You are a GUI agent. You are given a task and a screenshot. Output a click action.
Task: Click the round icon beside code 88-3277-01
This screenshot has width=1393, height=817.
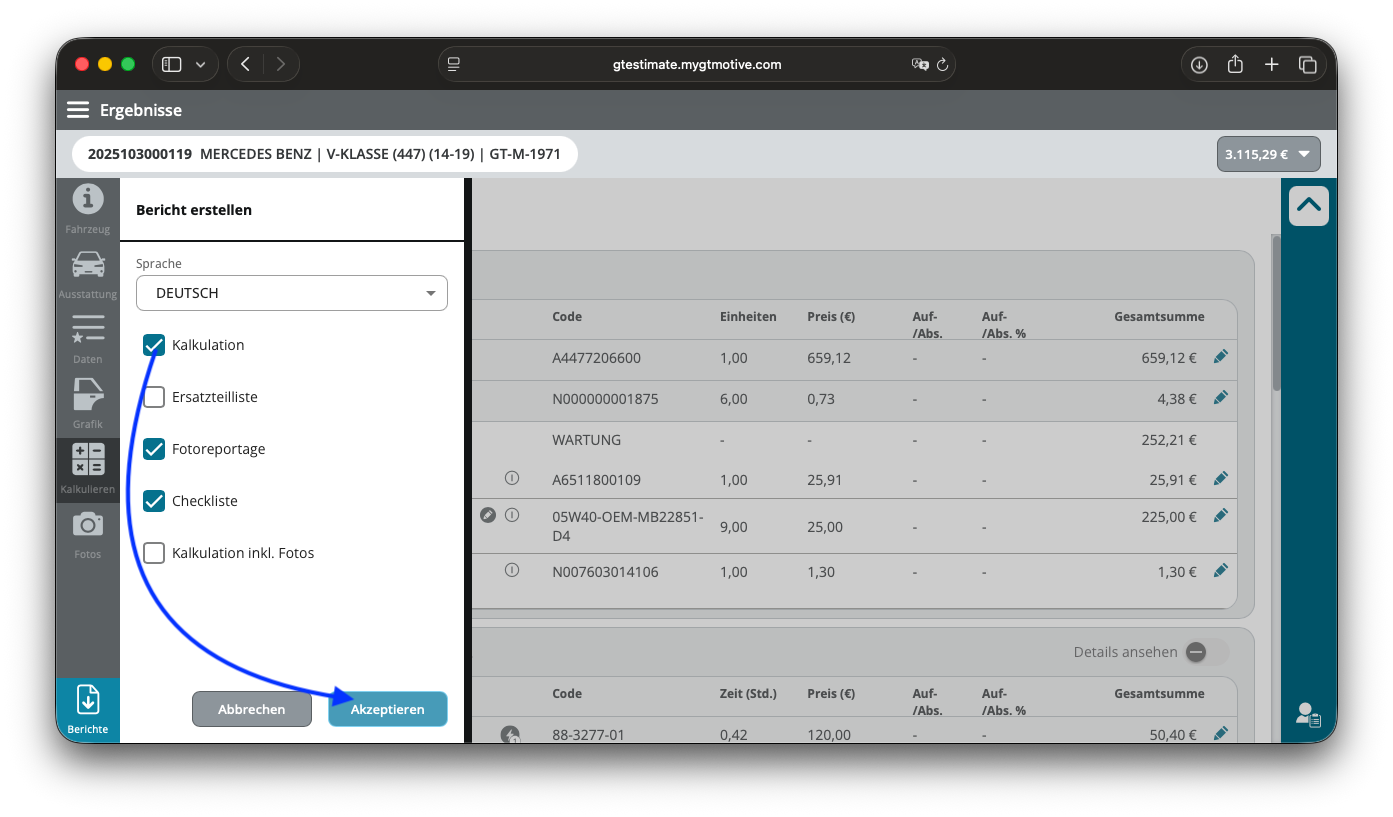point(511,735)
